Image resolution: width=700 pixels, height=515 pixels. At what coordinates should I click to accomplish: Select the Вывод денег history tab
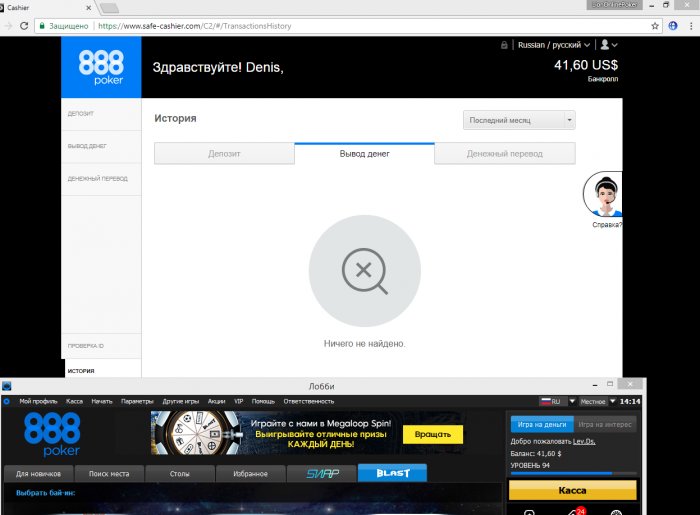pyautogui.click(x=364, y=154)
